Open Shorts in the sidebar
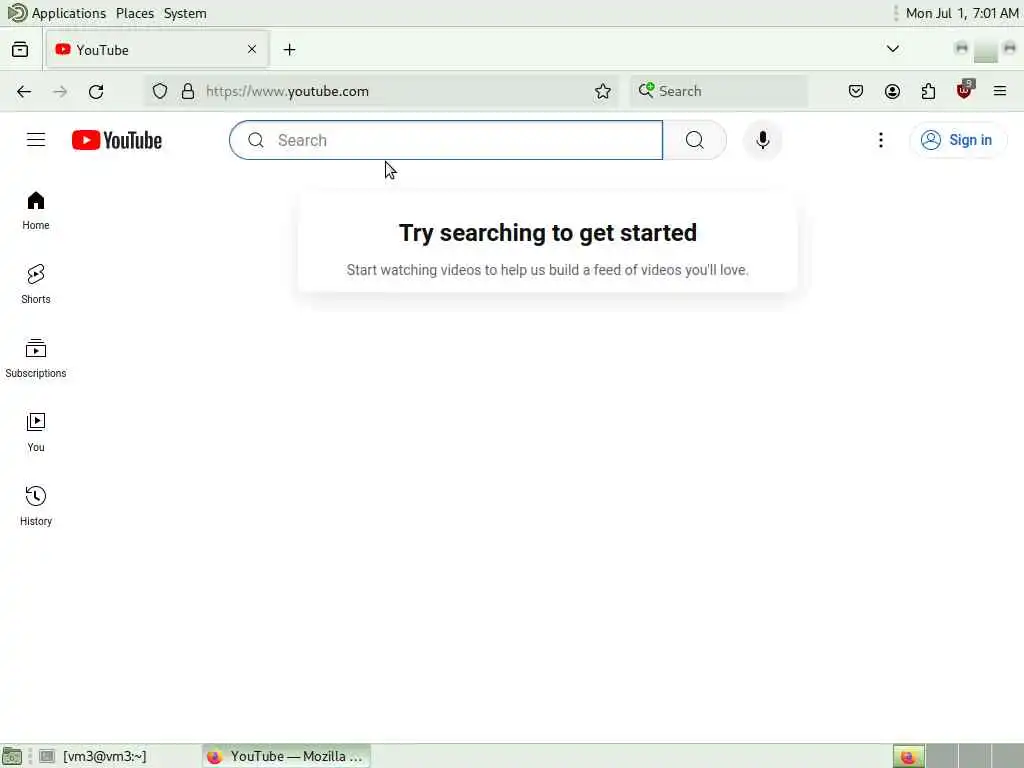The image size is (1024, 768). coord(36,285)
